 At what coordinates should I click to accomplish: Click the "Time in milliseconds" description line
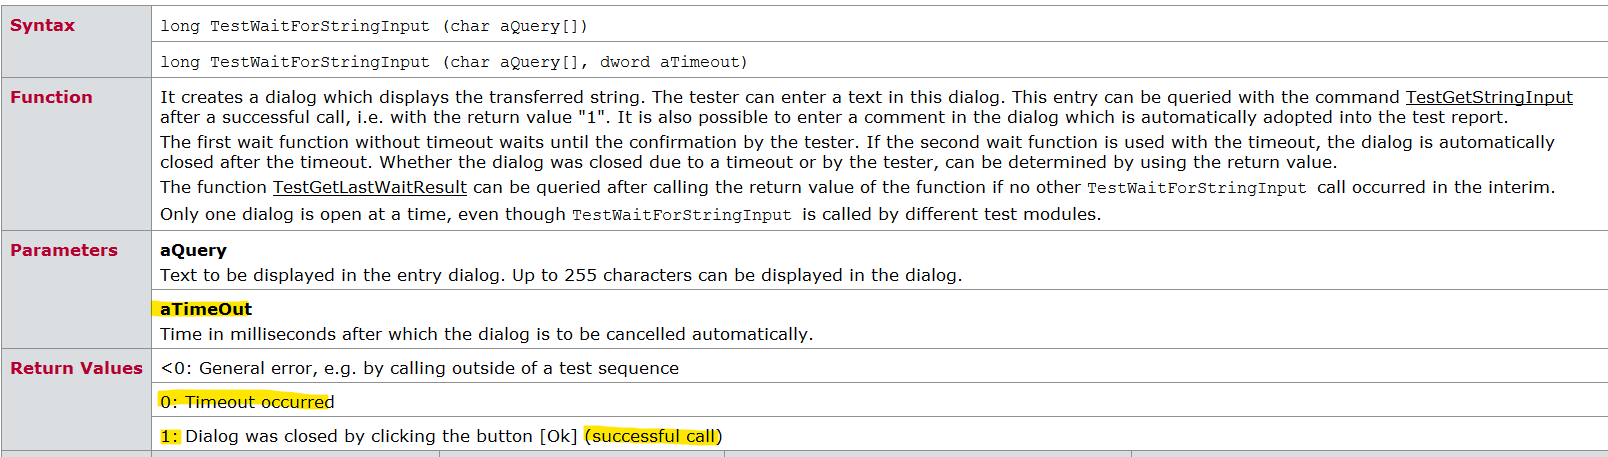click(486, 334)
